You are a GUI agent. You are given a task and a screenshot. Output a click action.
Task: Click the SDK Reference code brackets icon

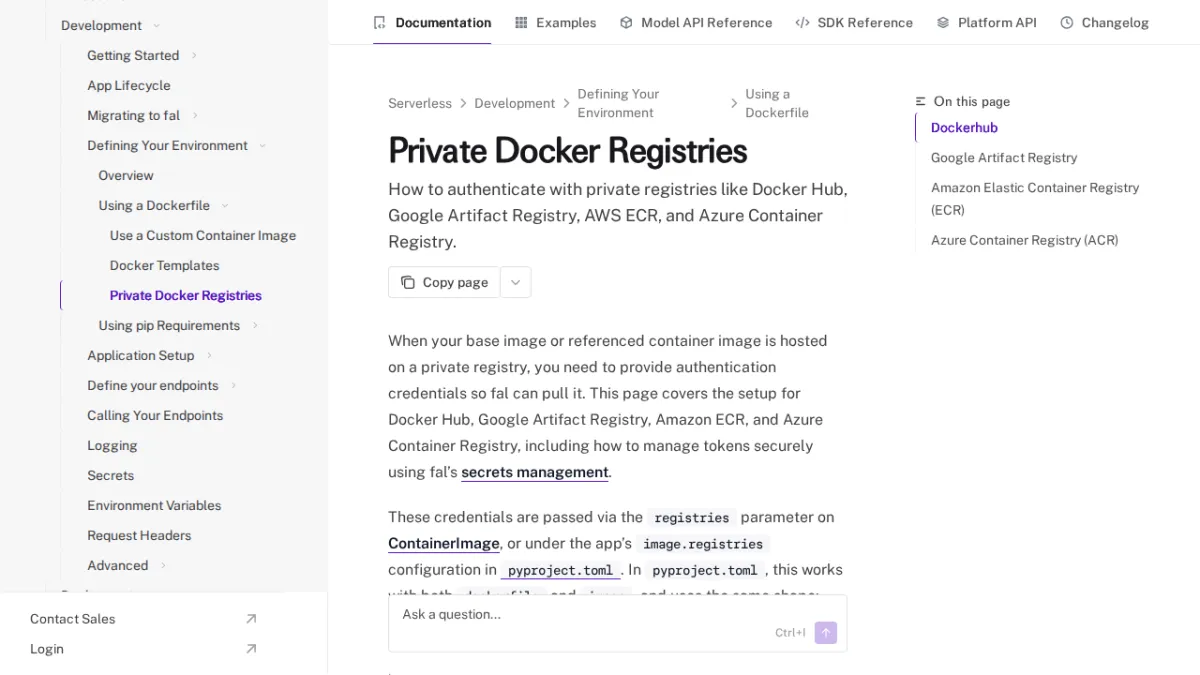click(802, 22)
